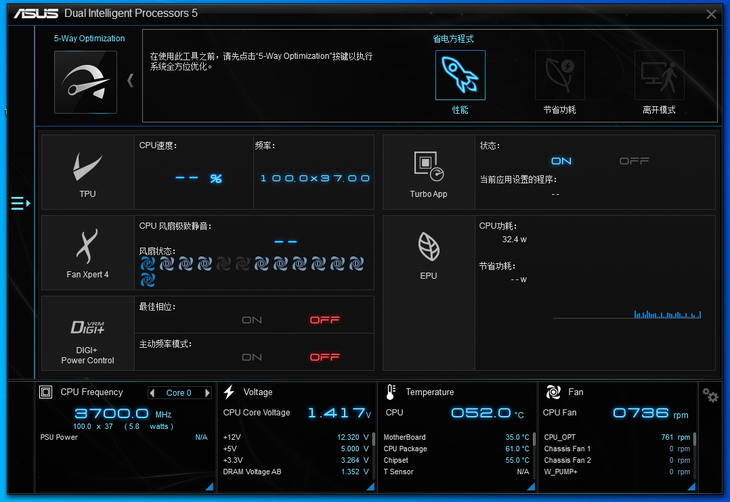The image size is (730, 502).
Task: Click the last fan icon in second row
Action: (x=148, y=280)
